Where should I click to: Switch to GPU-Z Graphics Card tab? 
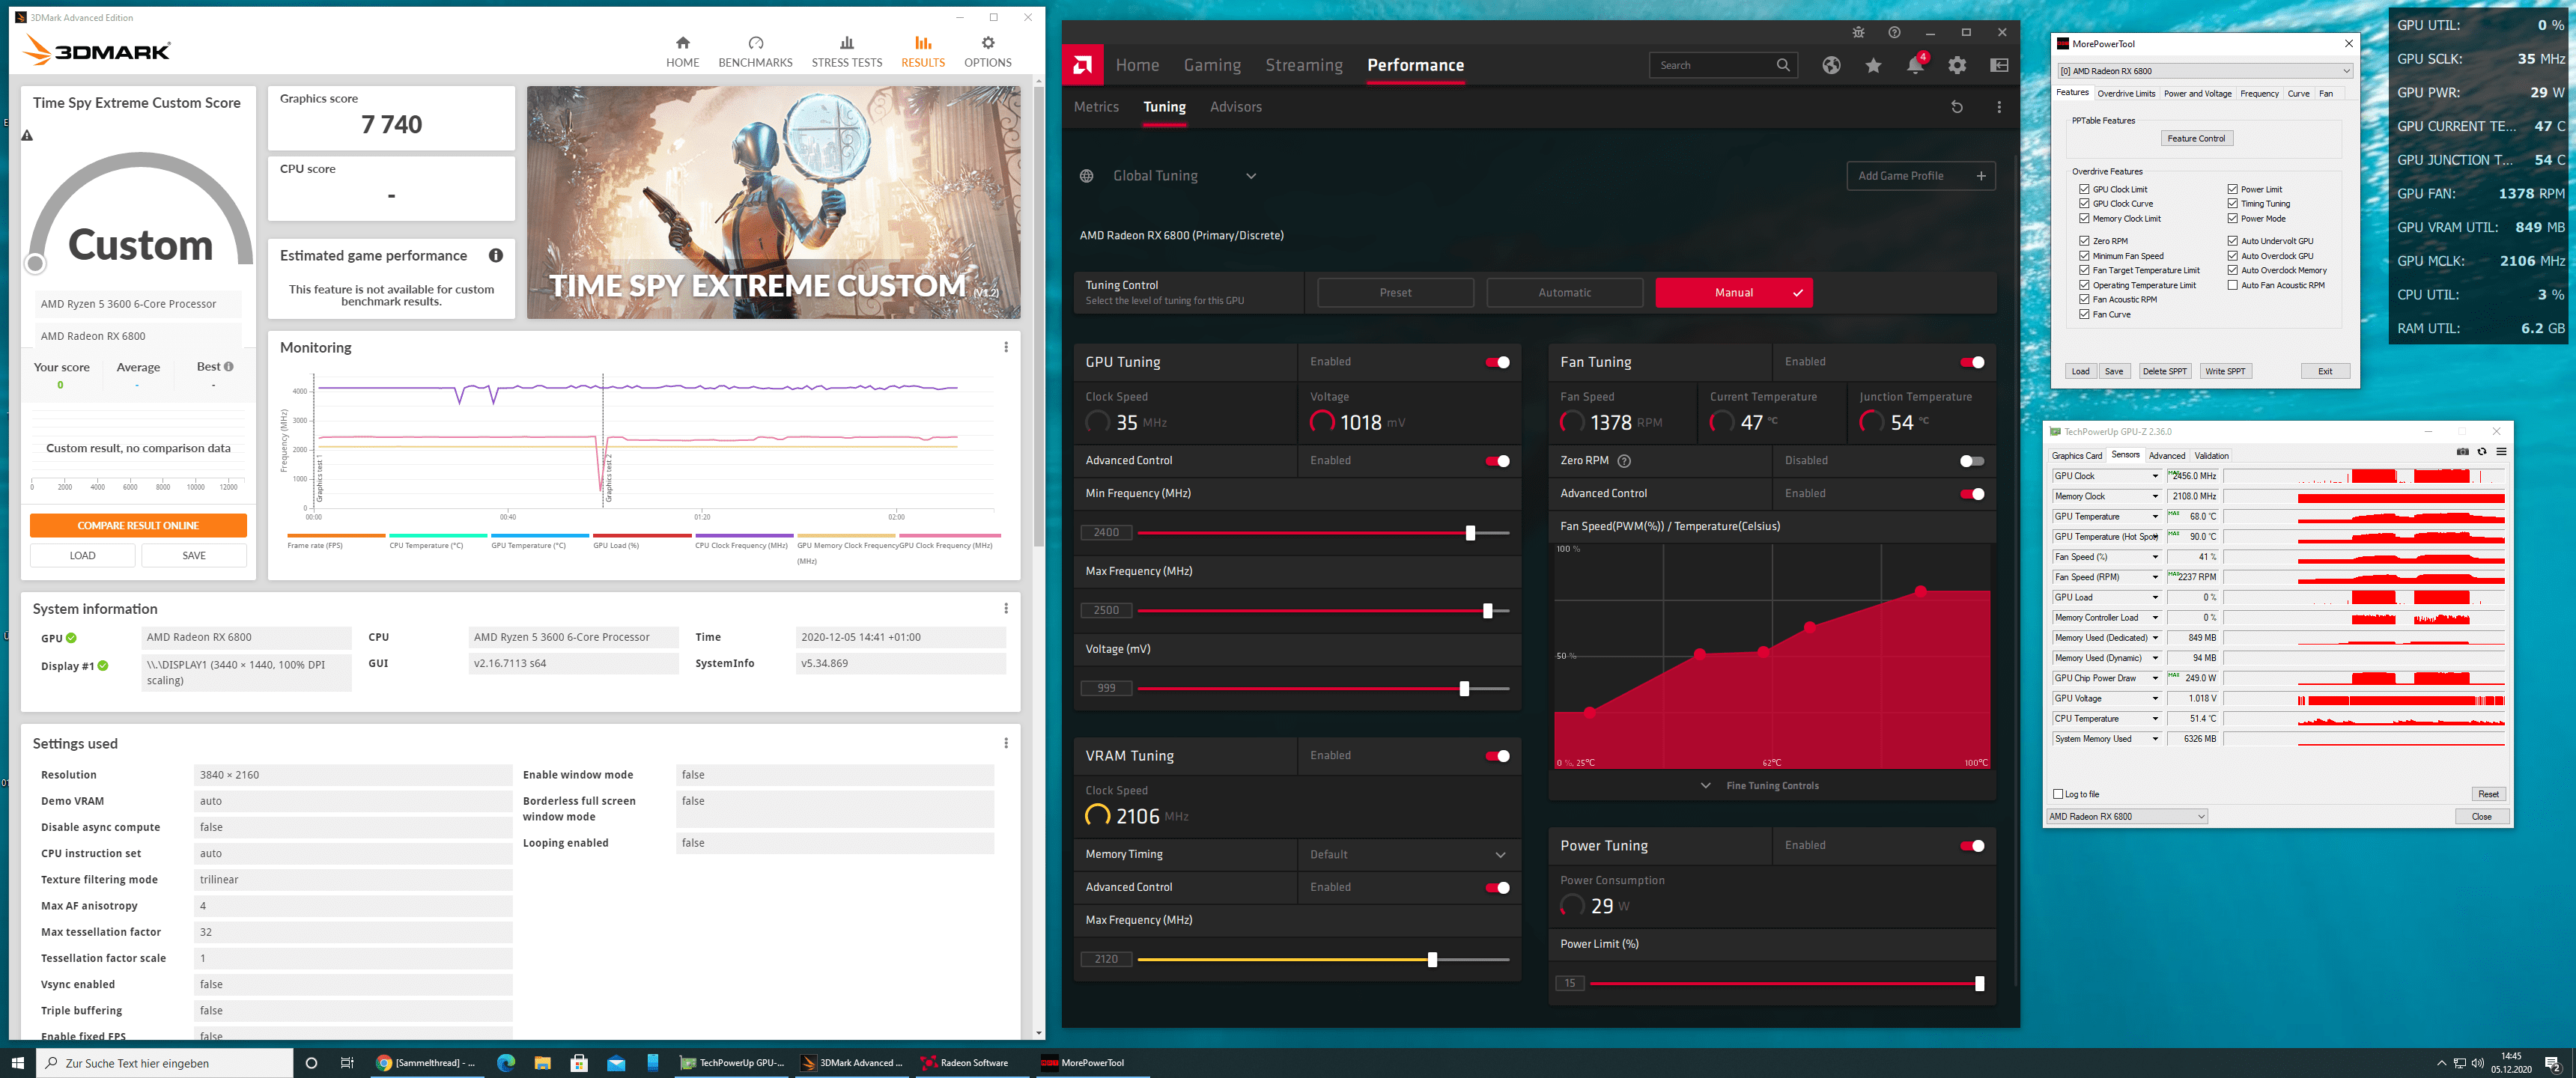pos(2076,456)
